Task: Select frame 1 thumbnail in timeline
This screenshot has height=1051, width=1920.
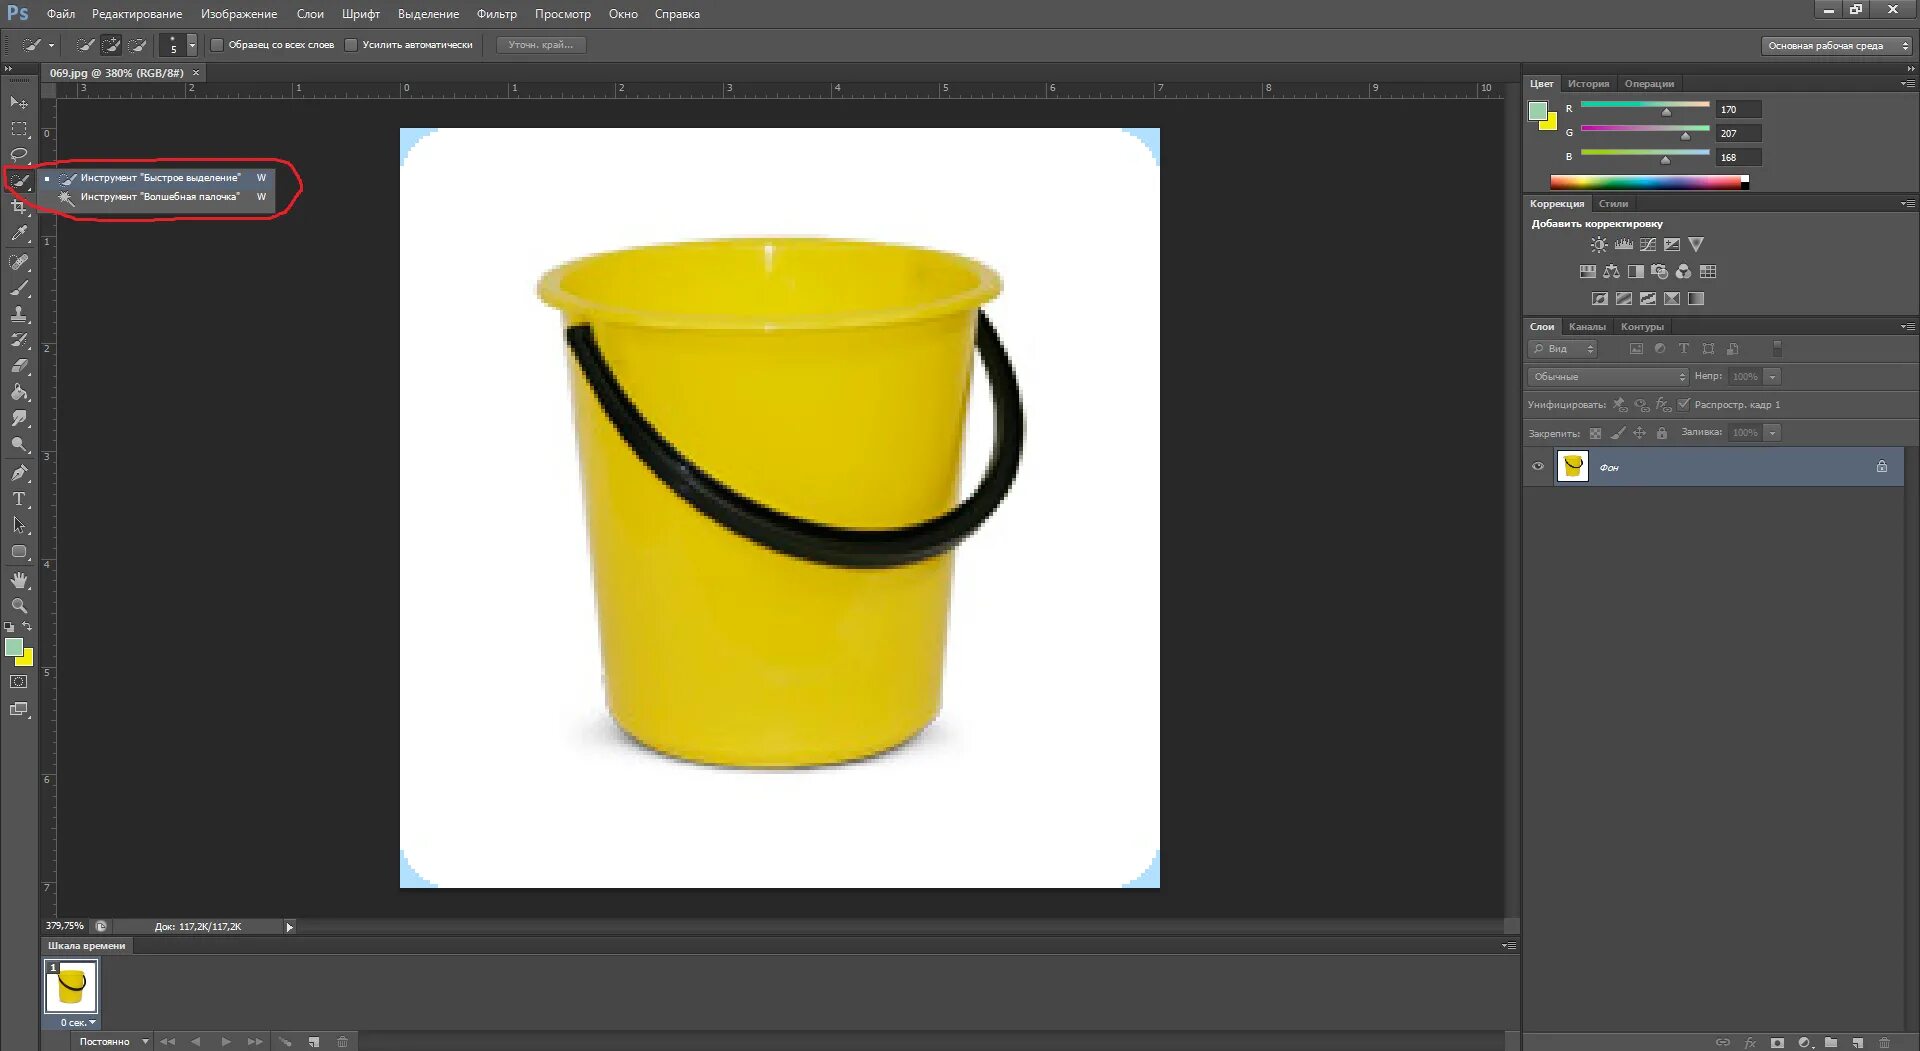Action: [71, 987]
